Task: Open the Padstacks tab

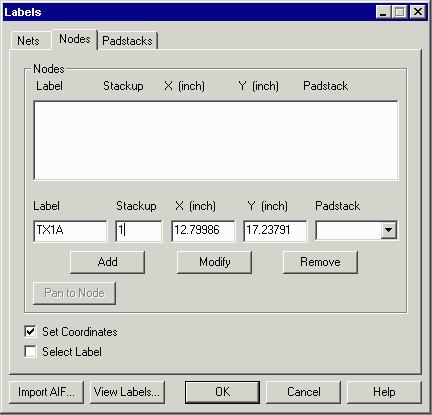Action: tap(127, 41)
